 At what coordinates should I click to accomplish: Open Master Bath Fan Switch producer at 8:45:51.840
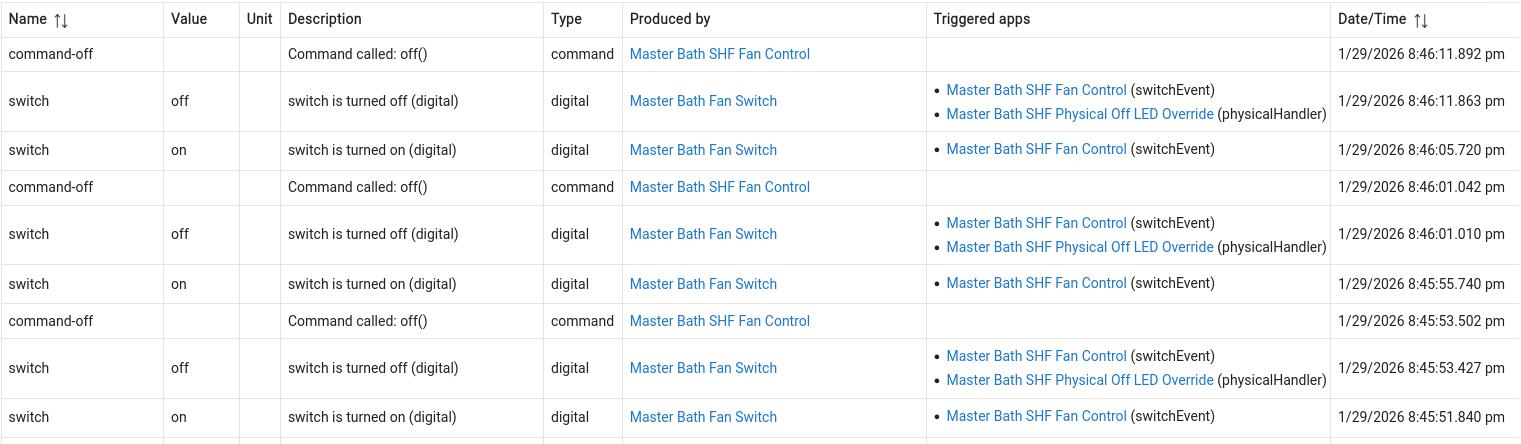click(703, 417)
